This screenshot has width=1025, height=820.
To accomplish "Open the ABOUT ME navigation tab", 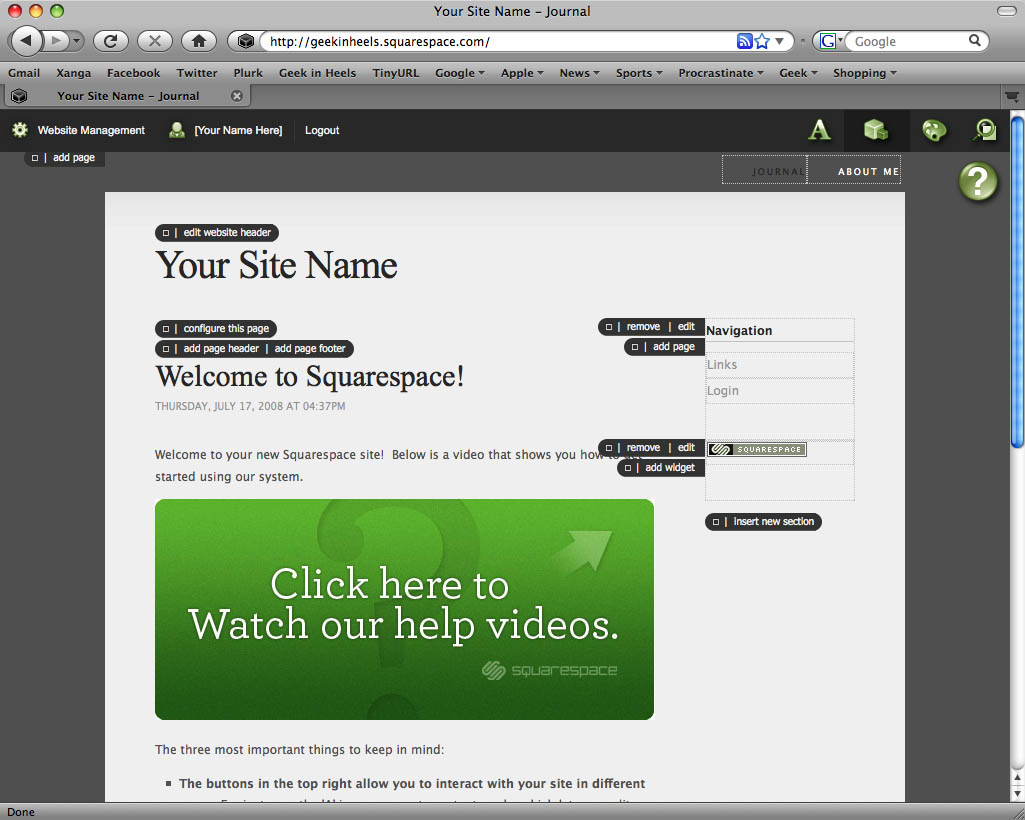I will click(x=854, y=171).
